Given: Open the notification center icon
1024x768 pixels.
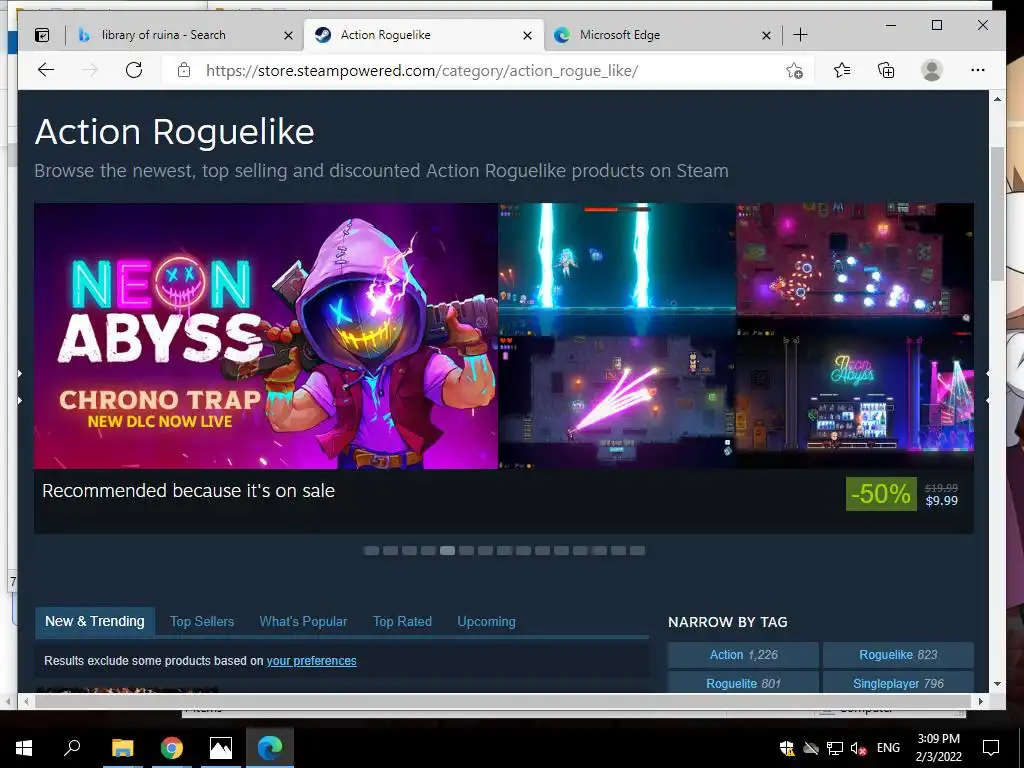Looking at the screenshot, I should coord(991,748).
